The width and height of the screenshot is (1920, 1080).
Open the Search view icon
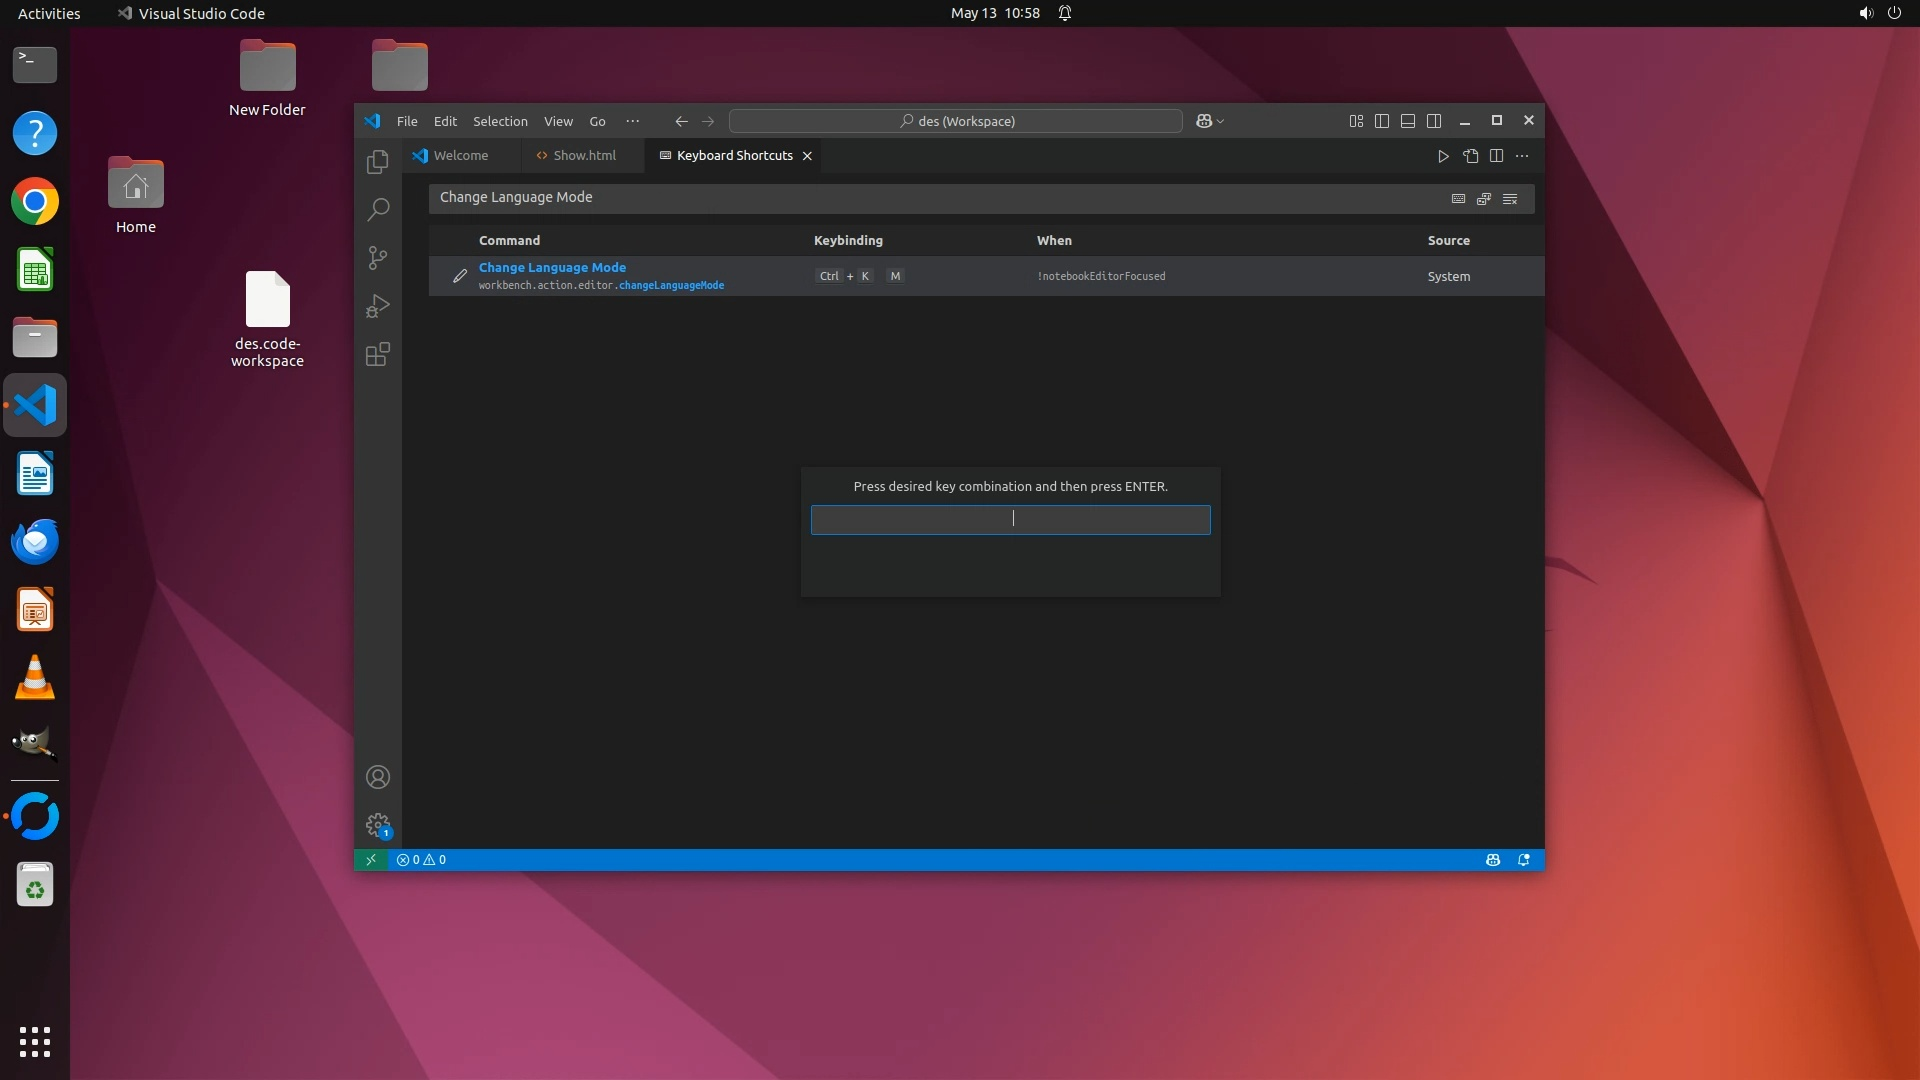coord(377,210)
